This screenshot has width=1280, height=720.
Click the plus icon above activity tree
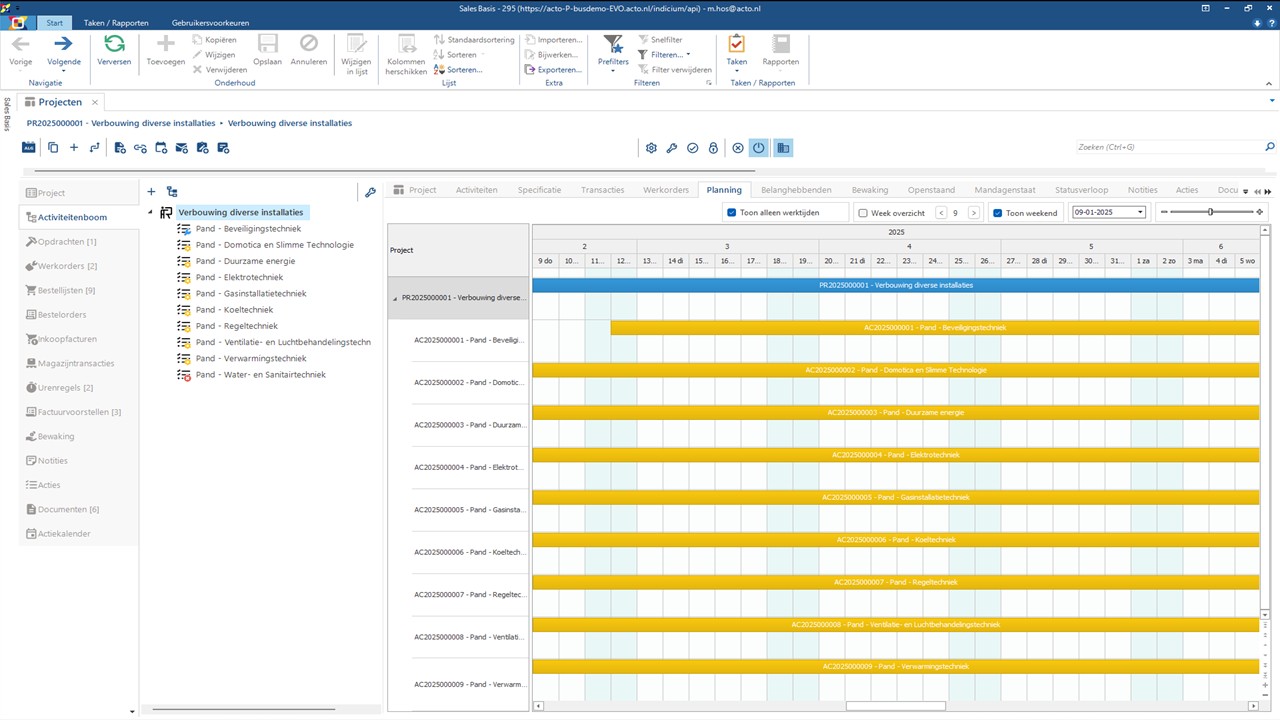click(x=151, y=192)
